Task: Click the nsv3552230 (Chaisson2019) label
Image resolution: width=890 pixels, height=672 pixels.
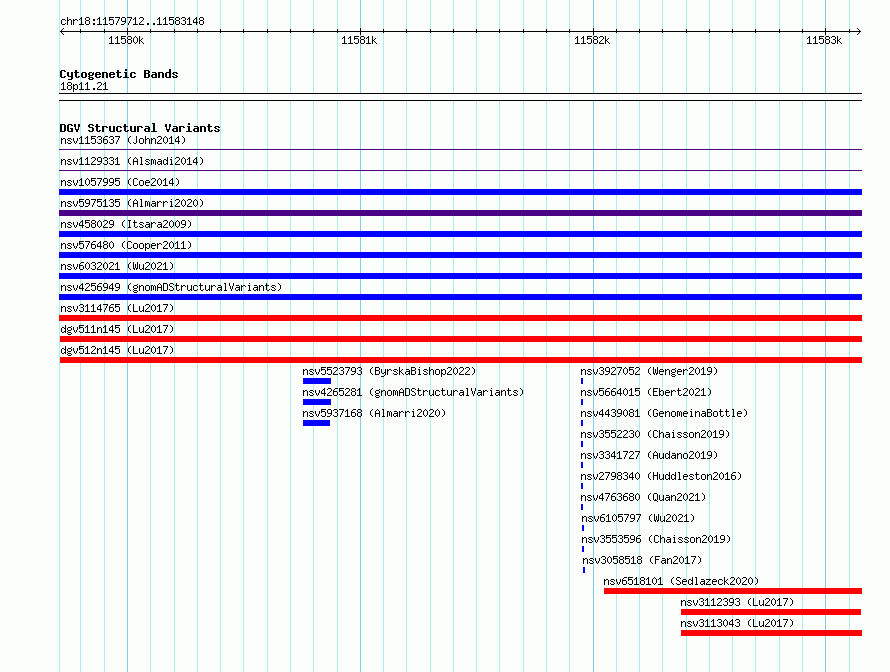Action: point(655,434)
